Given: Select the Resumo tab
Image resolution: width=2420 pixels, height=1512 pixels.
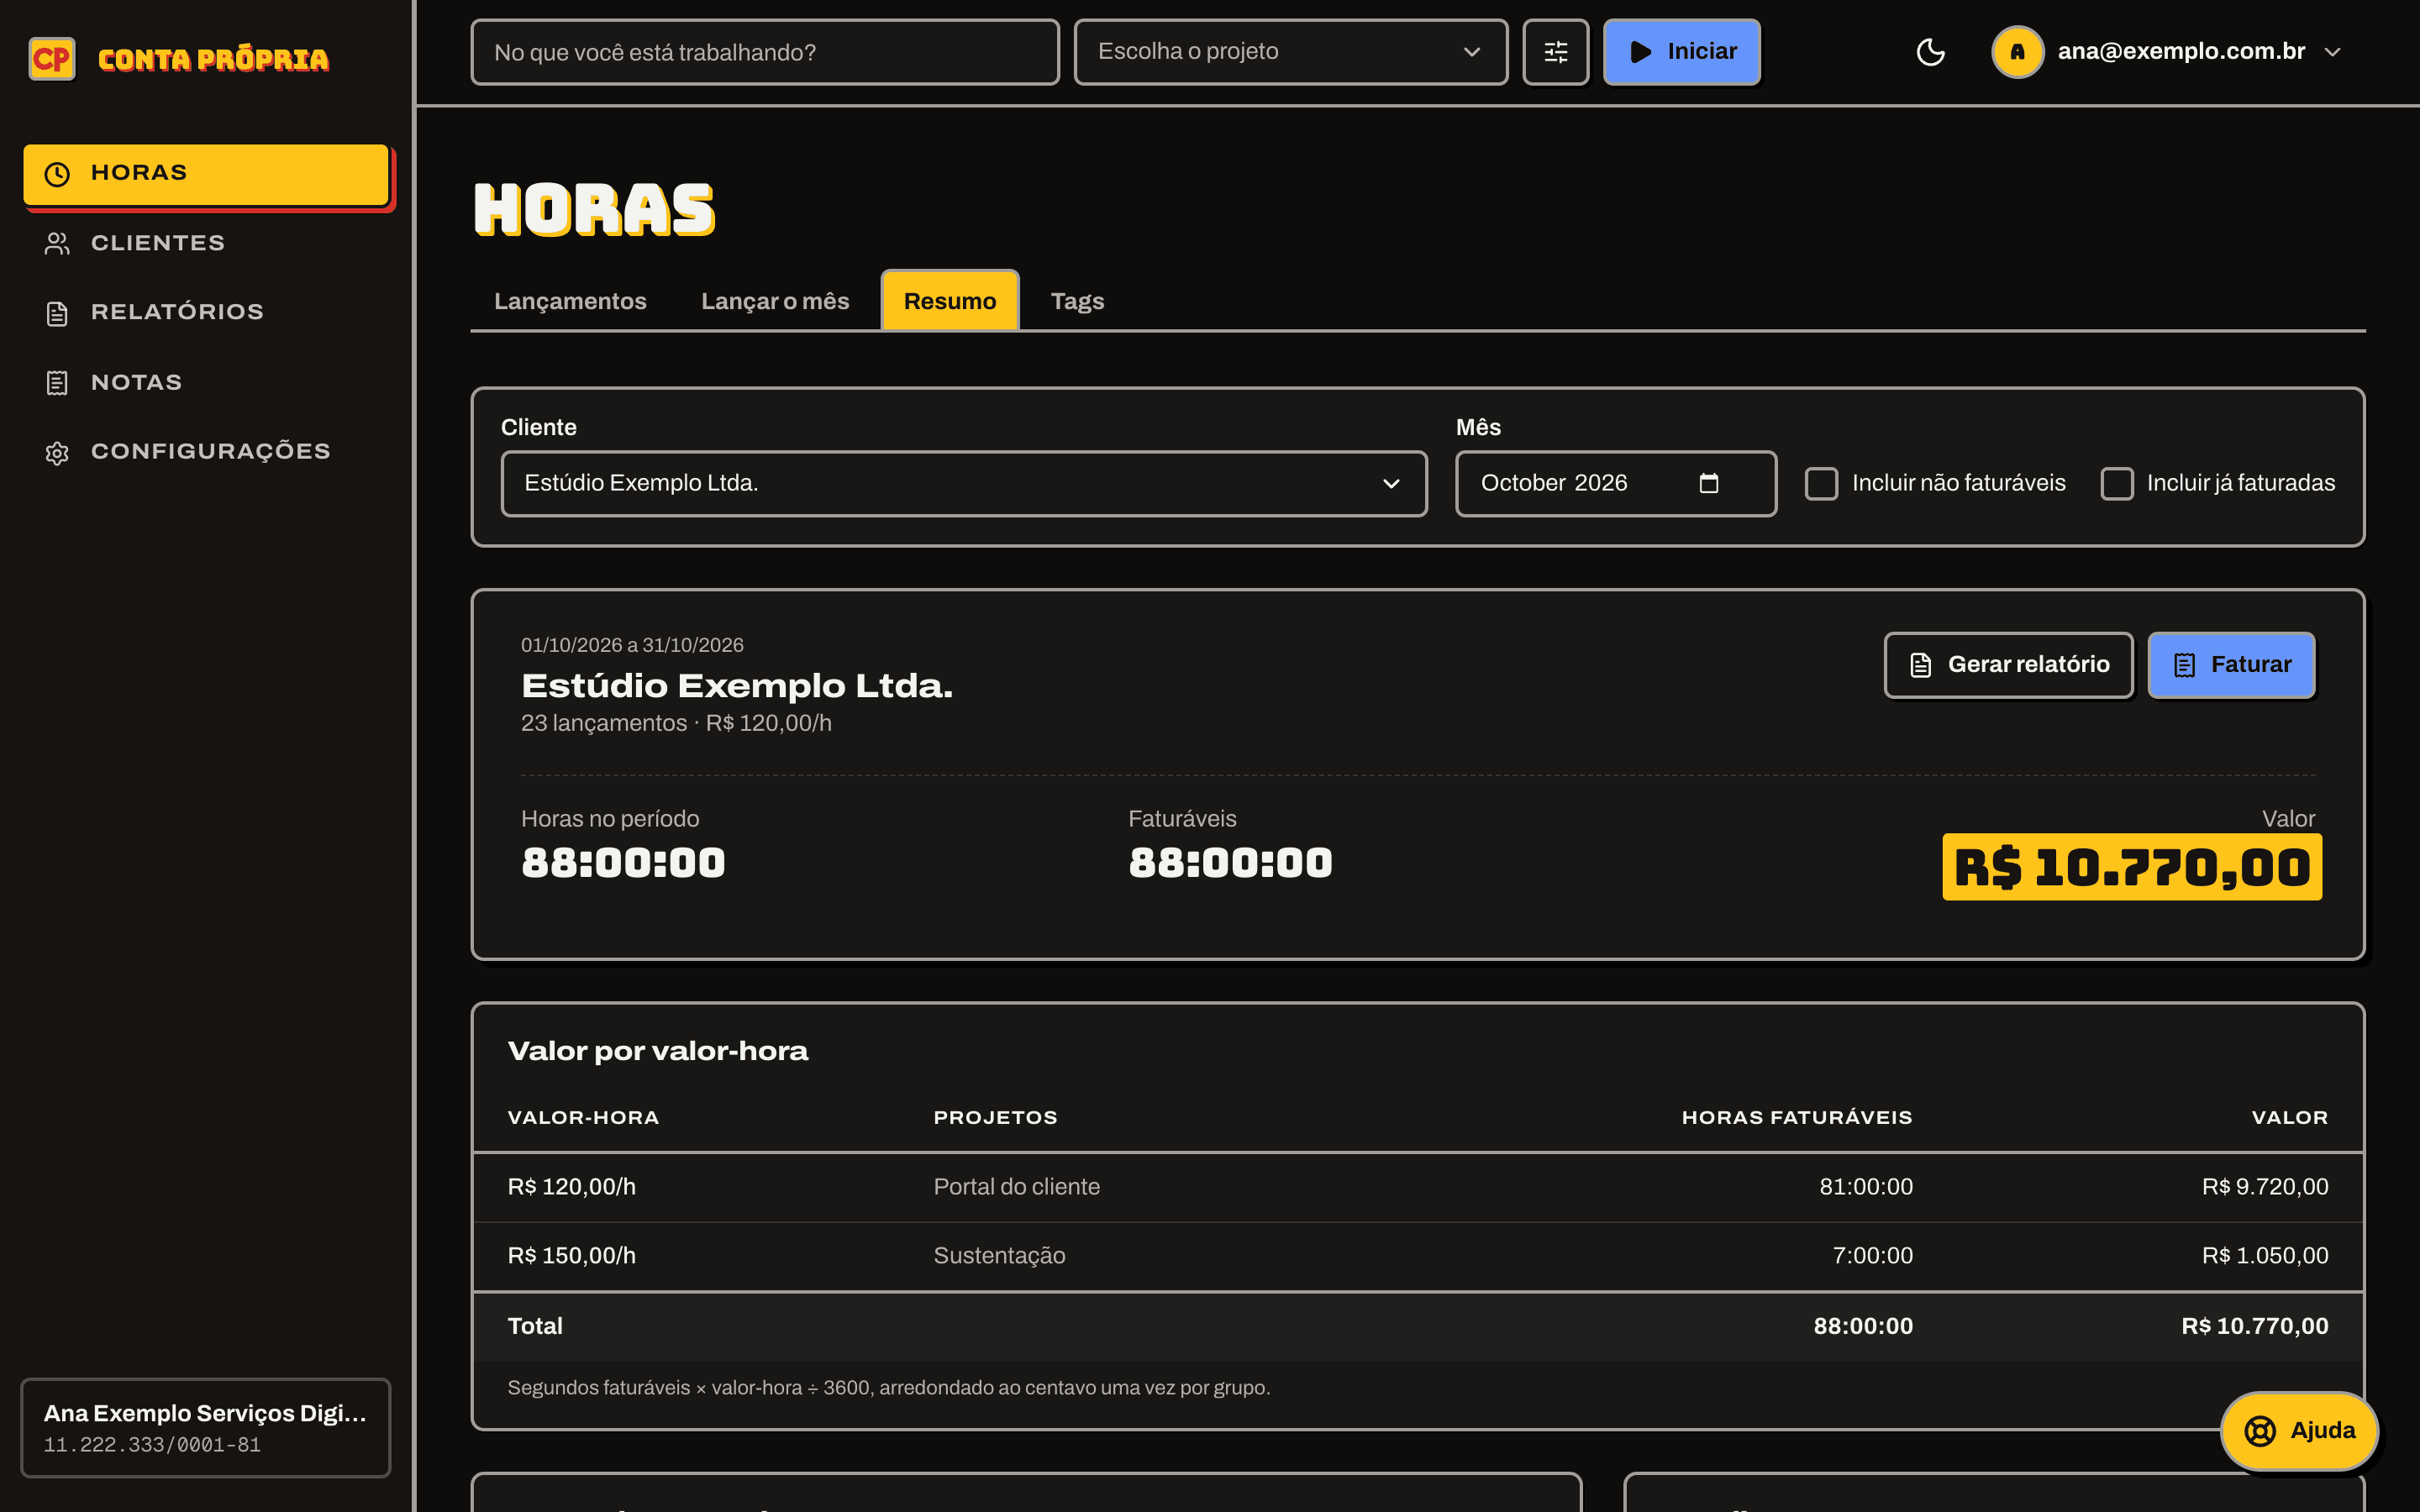Looking at the screenshot, I should tap(950, 301).
